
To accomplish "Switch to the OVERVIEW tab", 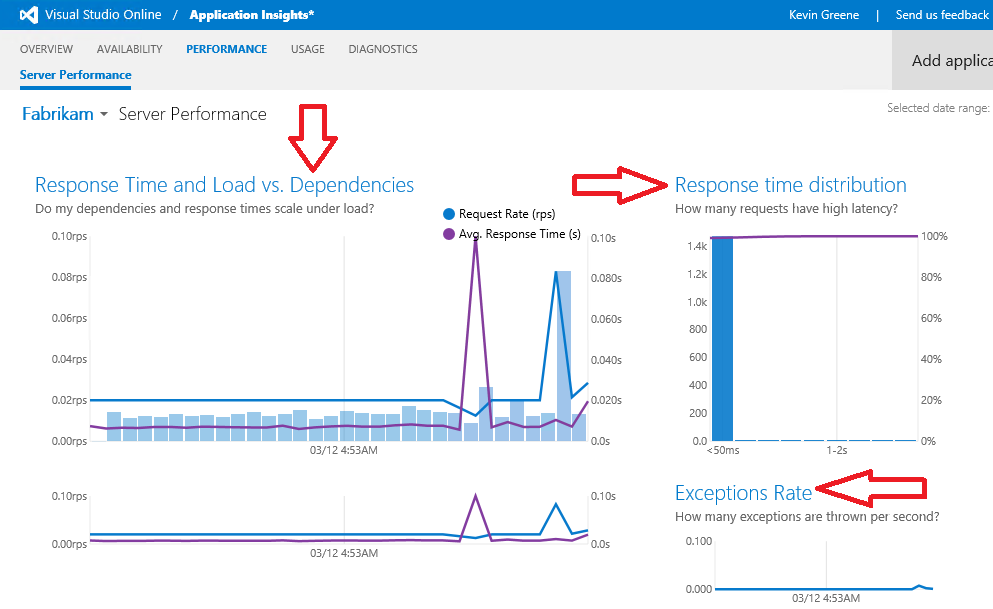I will pos(46,49).
